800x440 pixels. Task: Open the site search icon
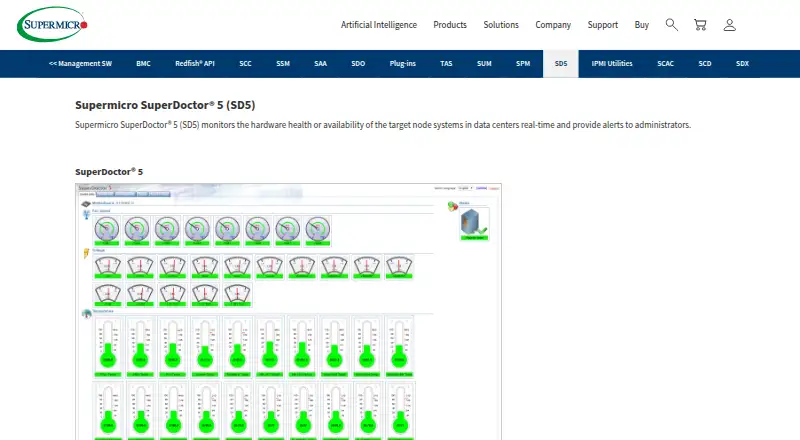click(x=671, y=25)
